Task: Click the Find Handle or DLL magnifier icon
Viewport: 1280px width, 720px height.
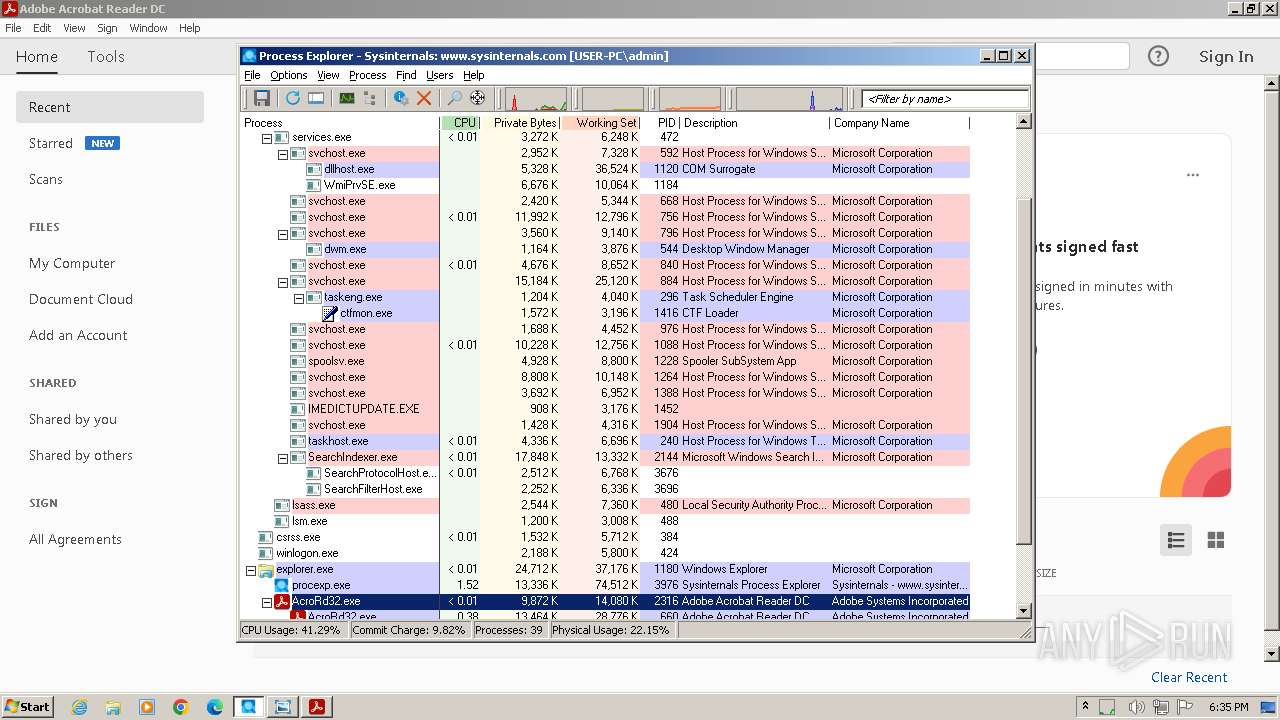Action: point(454,98)
